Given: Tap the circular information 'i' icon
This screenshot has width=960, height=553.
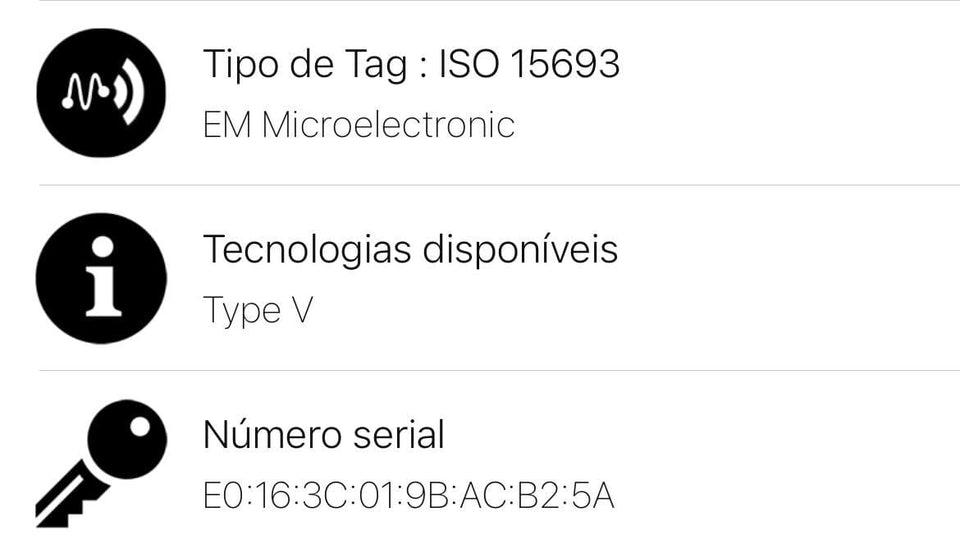Looking at the screenshot, I should (101, 278).
